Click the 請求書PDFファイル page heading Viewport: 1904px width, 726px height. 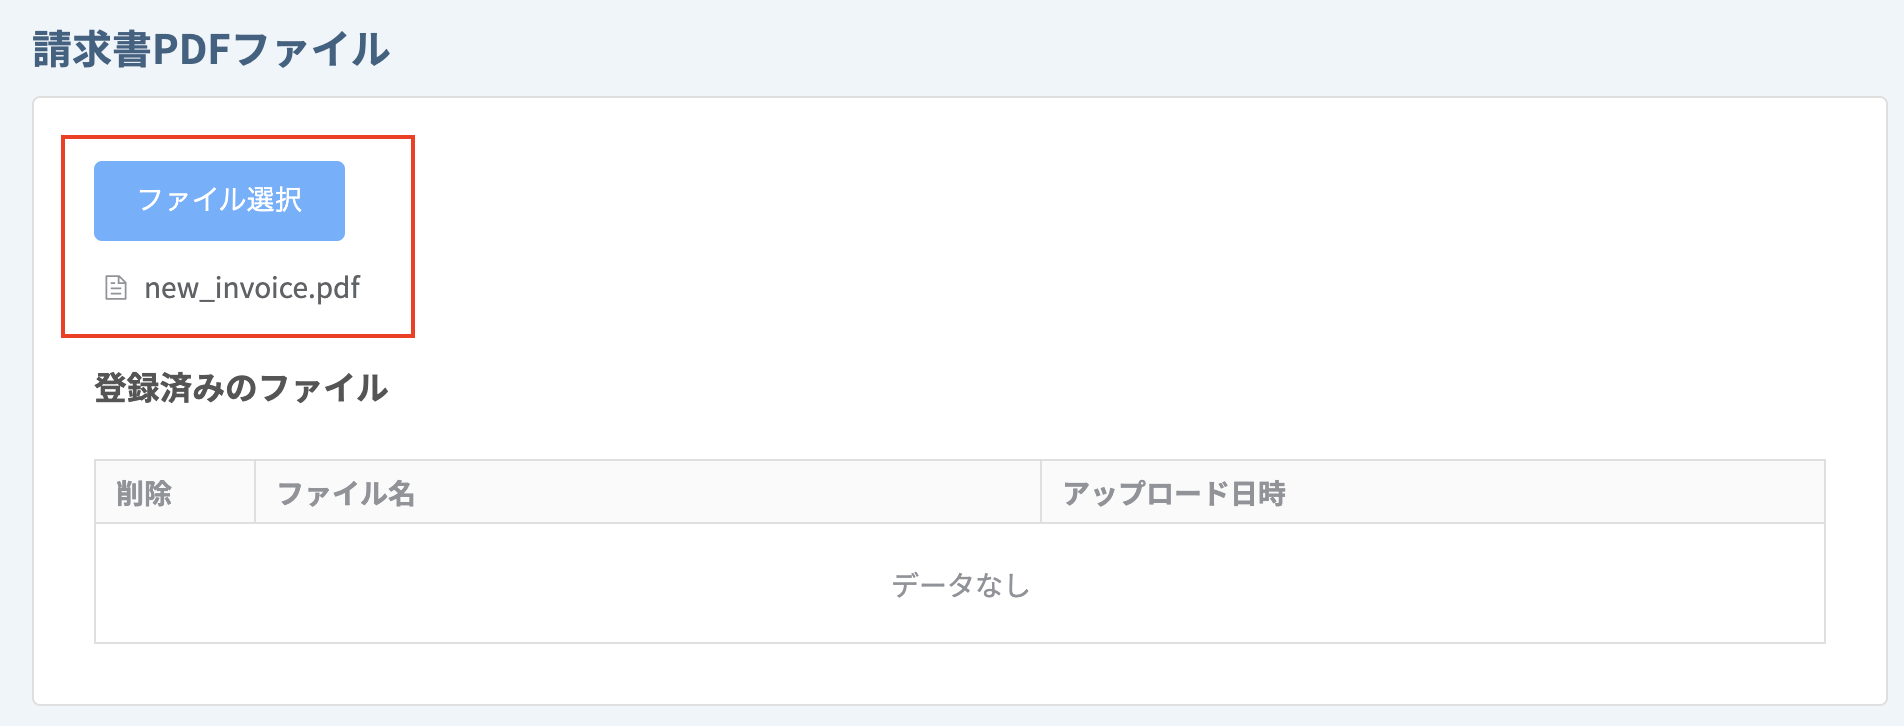pos(211,49)
